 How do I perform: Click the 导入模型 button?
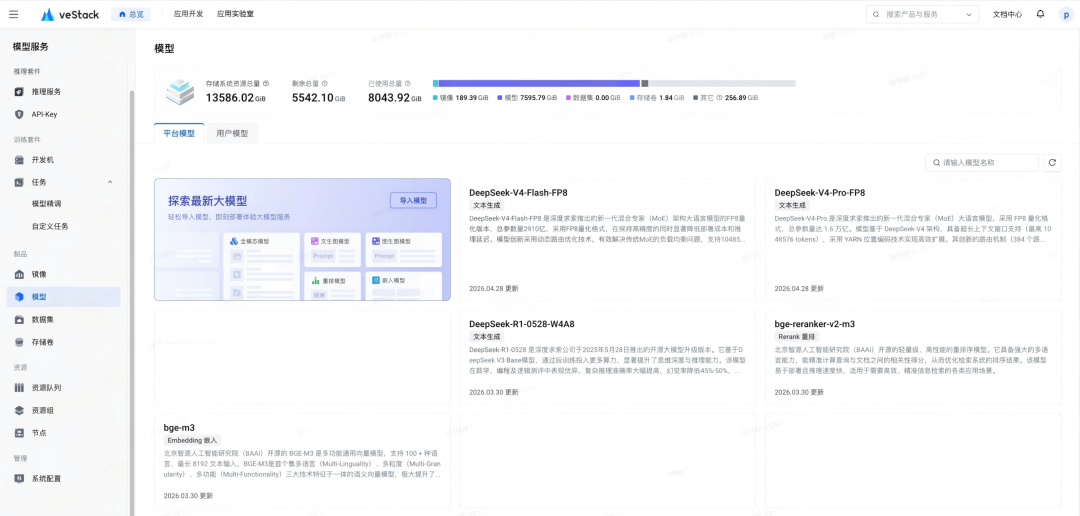[413, 200]
